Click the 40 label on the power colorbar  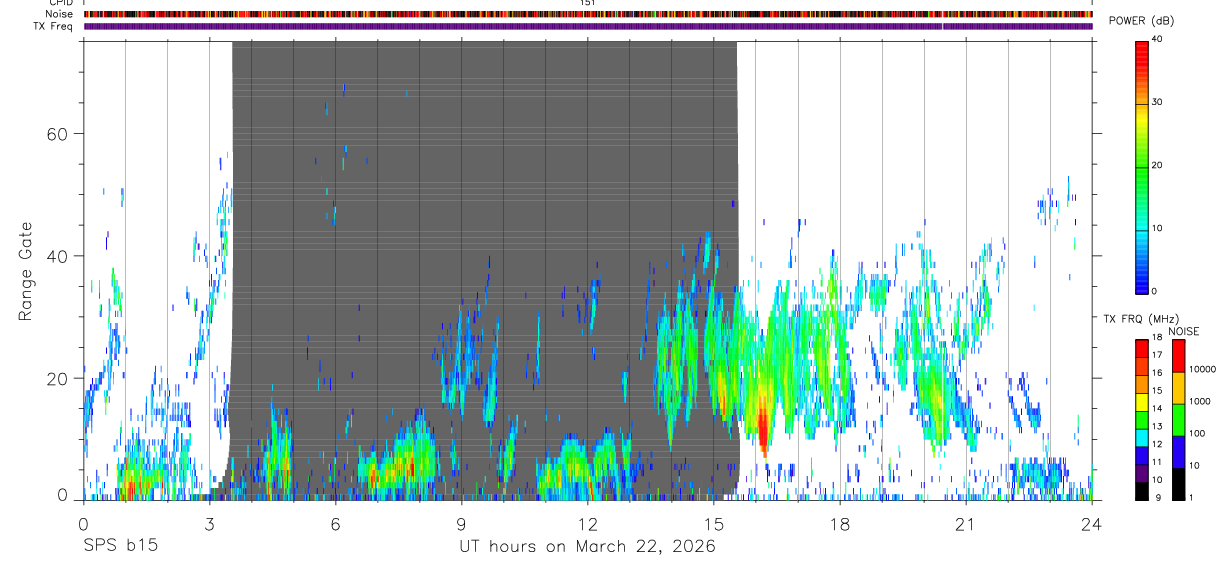point(1158,40)
